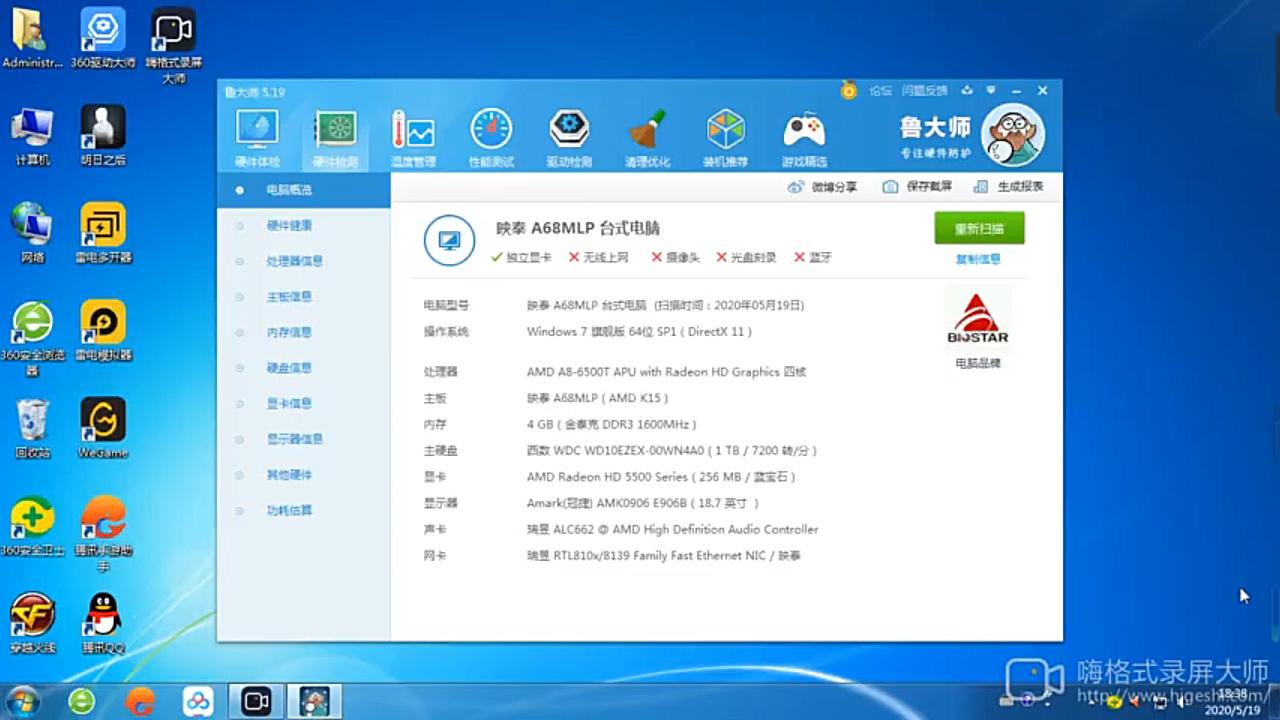Click the Amark AMK0906 monitor value
Viewport: 1280px width, 720px height.
tap(642, 503)
